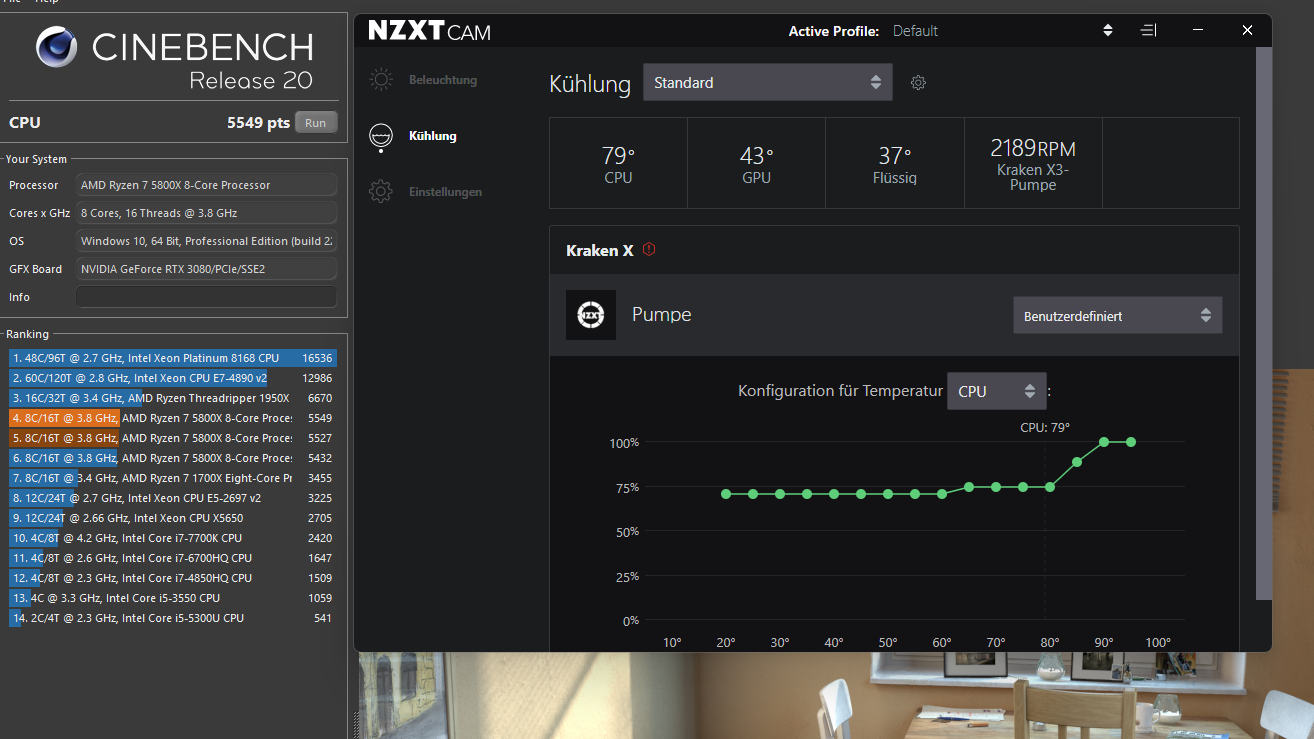Open the temperature source CPU dropdown
This screenshot has height=739, width=1314.
[996, 391]
